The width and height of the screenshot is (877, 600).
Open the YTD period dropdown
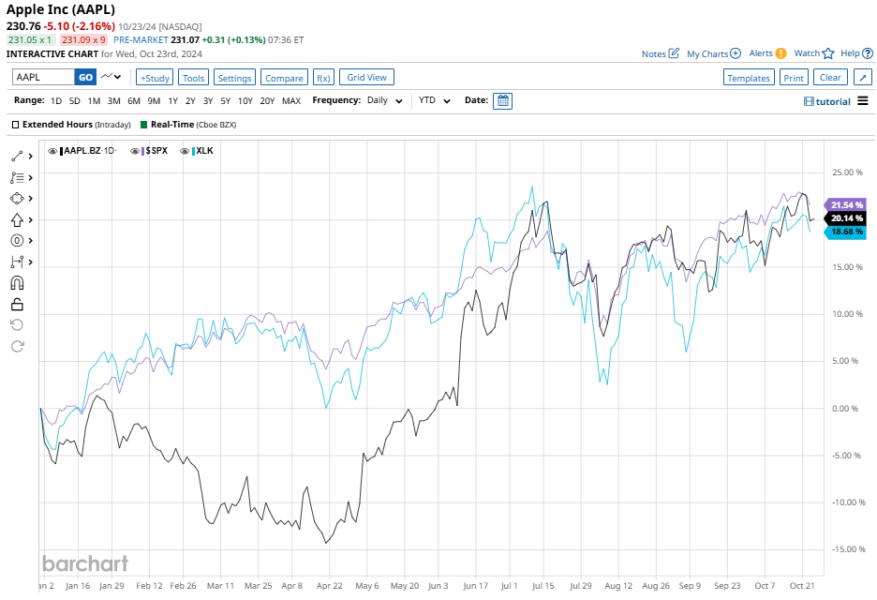(435, 101)
